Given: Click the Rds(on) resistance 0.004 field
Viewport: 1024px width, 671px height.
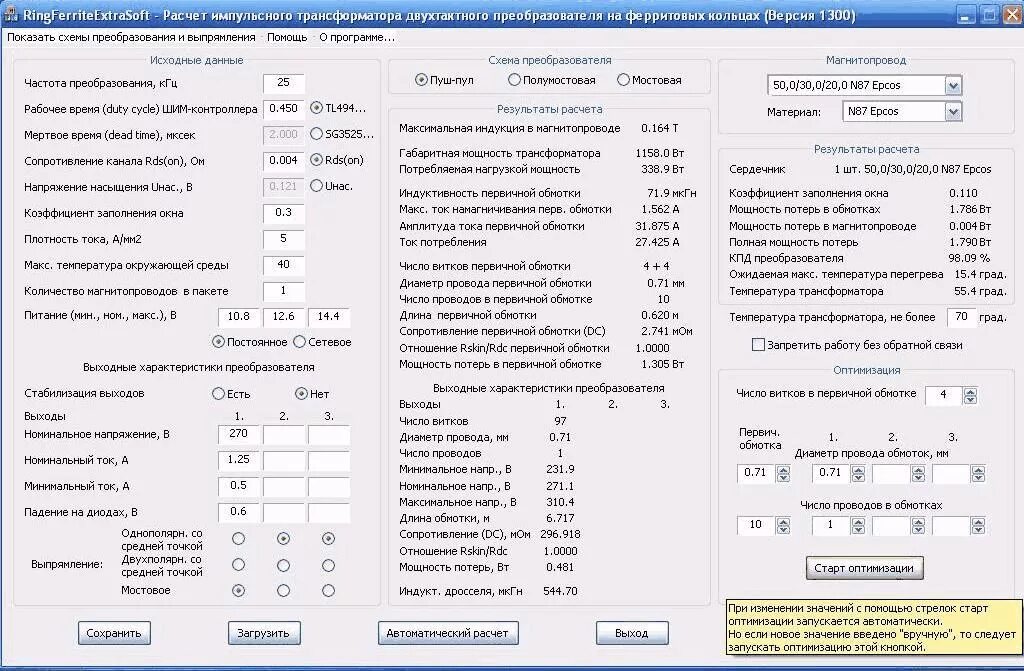Looking at the screenshot, I should click(x=283, y=160).
